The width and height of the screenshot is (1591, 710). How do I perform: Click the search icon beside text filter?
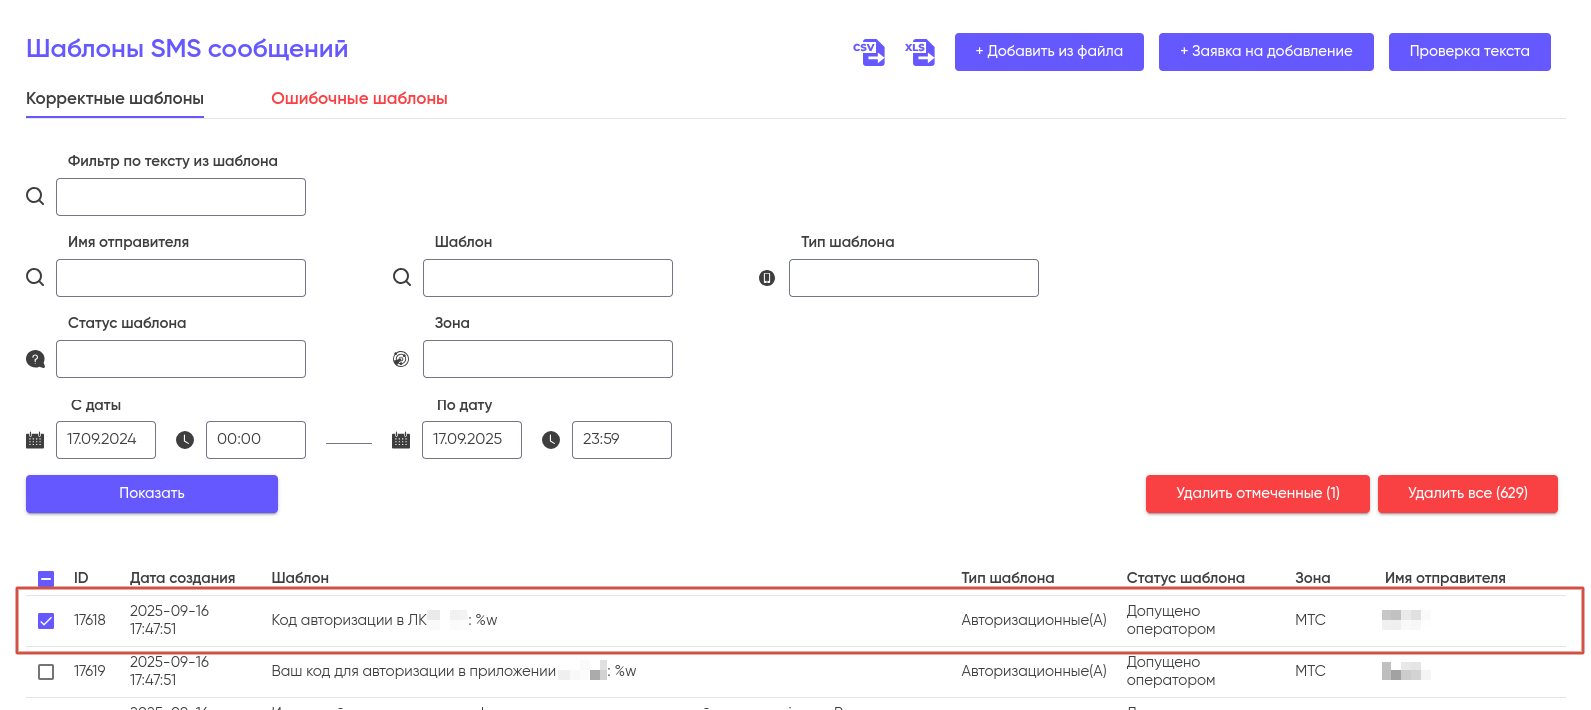coord(35,196)
